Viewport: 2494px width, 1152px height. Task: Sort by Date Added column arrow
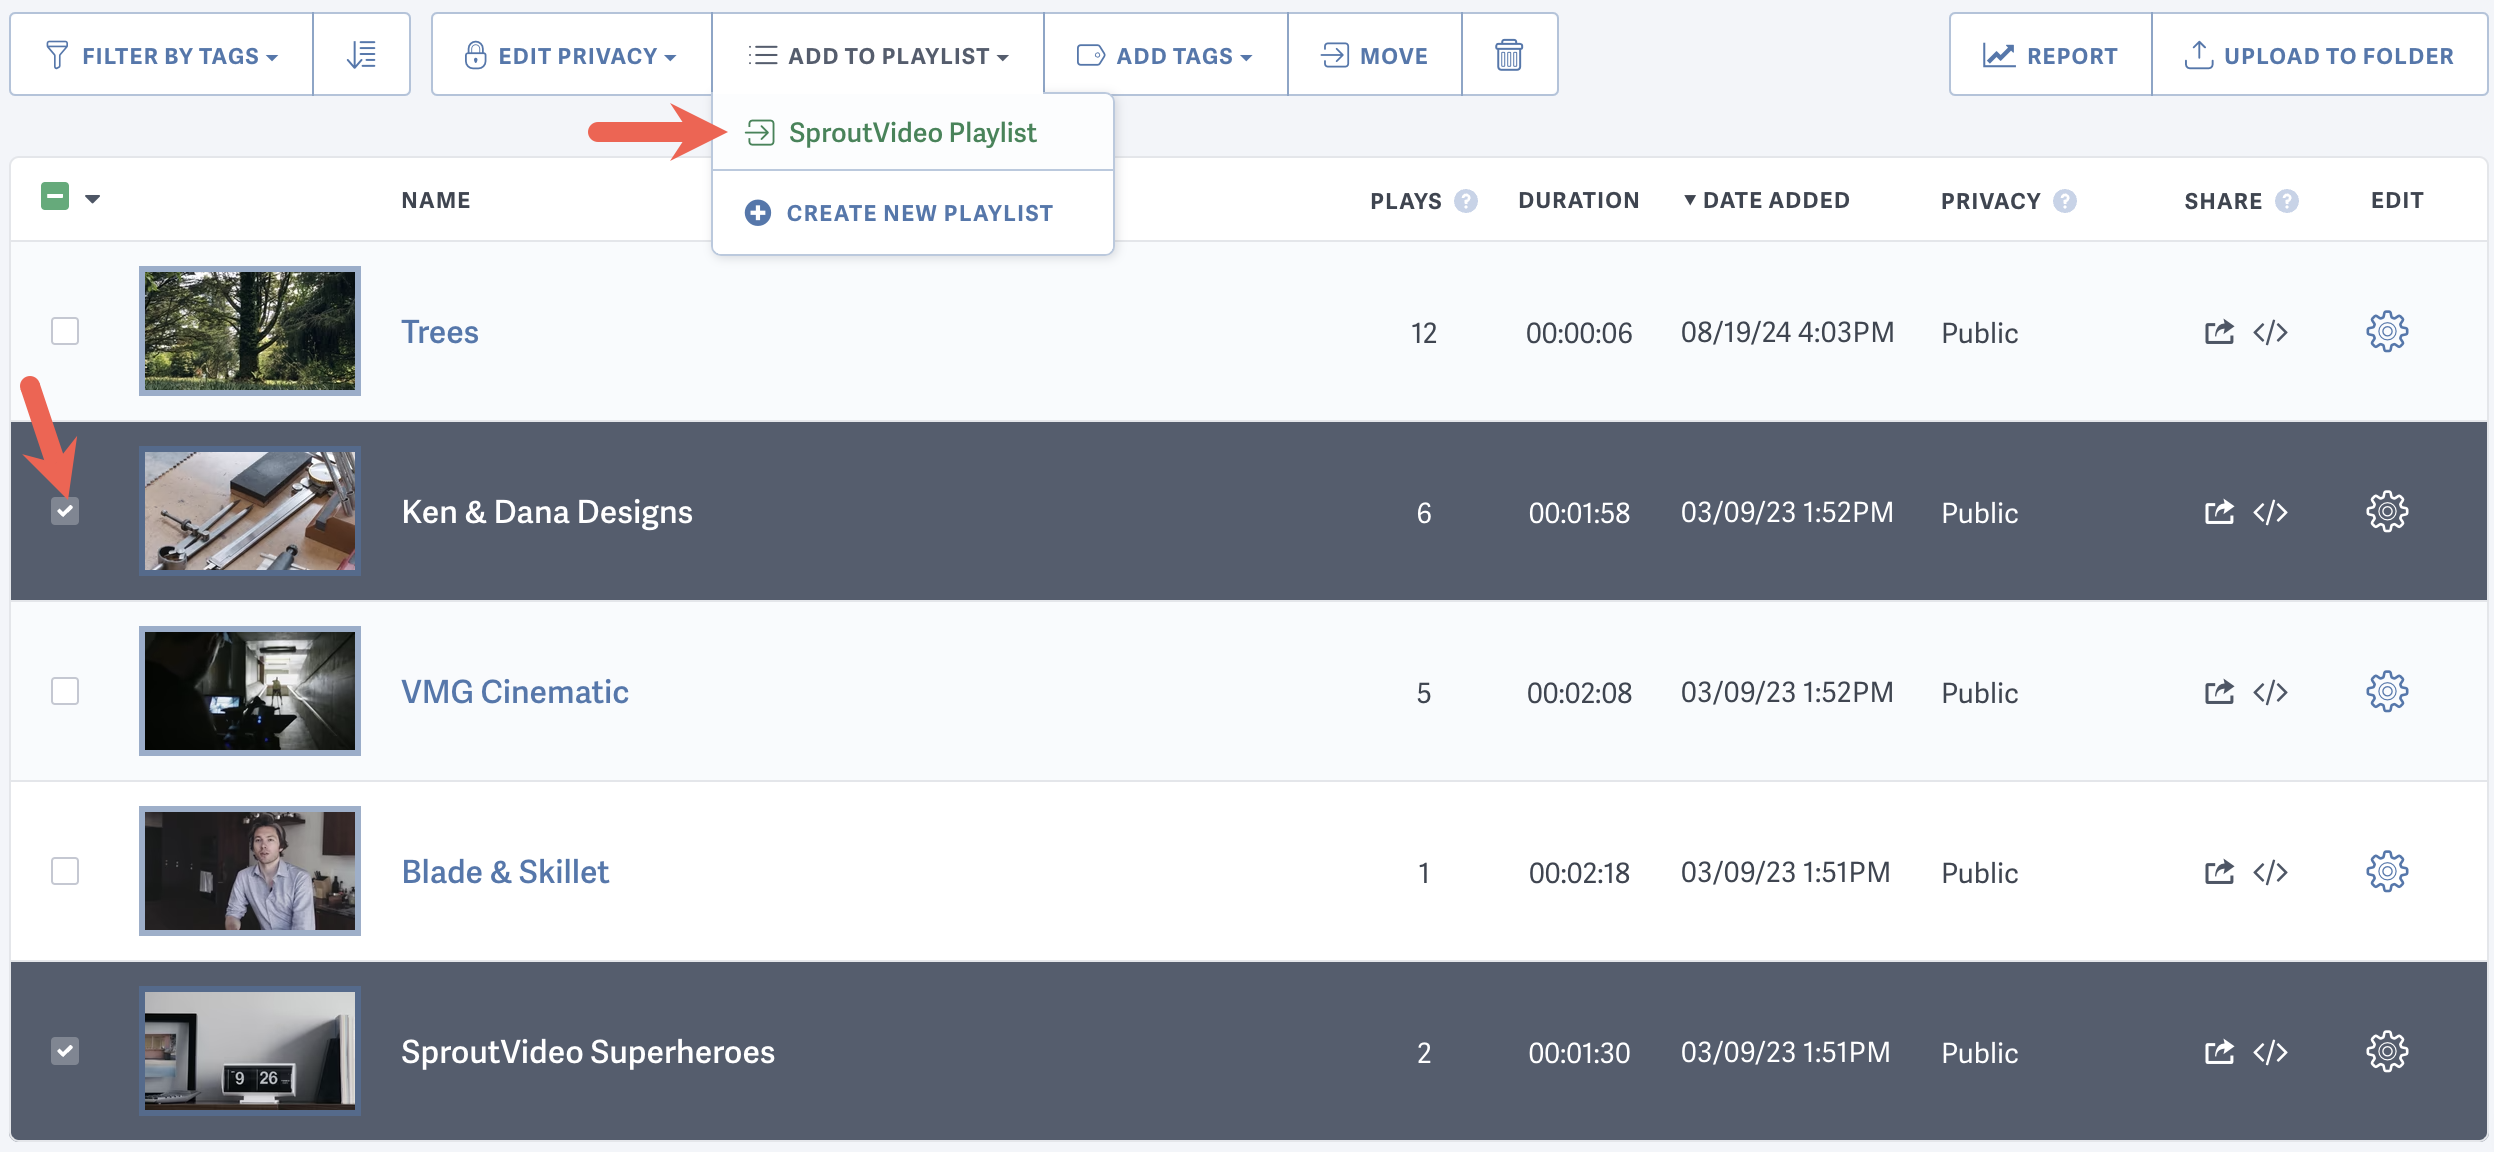pyautogui.click(x=1689, y=200)
